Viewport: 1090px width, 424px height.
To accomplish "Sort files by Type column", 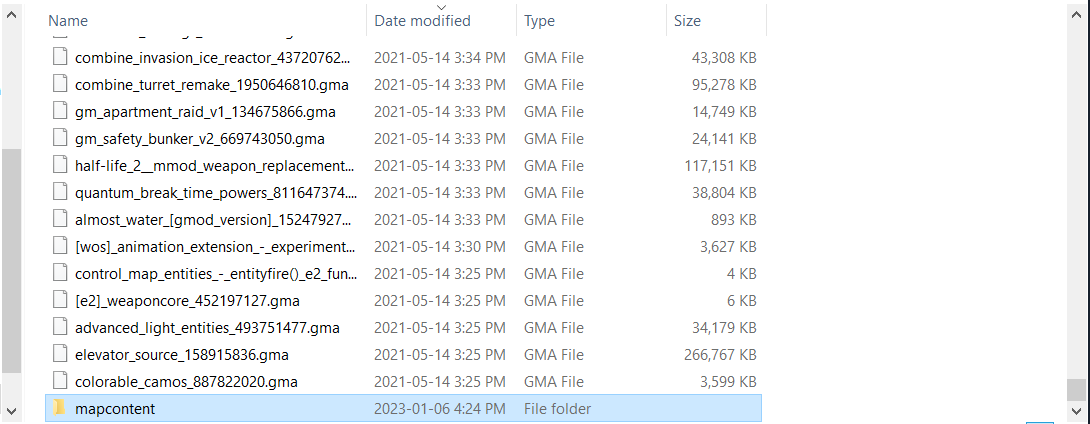I will pyautogui.click(x=541, y=20).
